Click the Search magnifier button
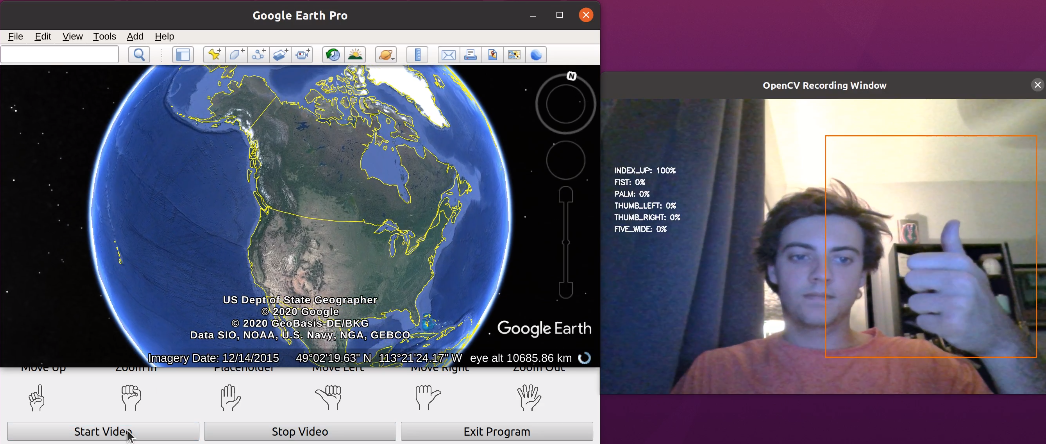The width and height of the screenshot is (1046, 444). click(x=139, y=55)
